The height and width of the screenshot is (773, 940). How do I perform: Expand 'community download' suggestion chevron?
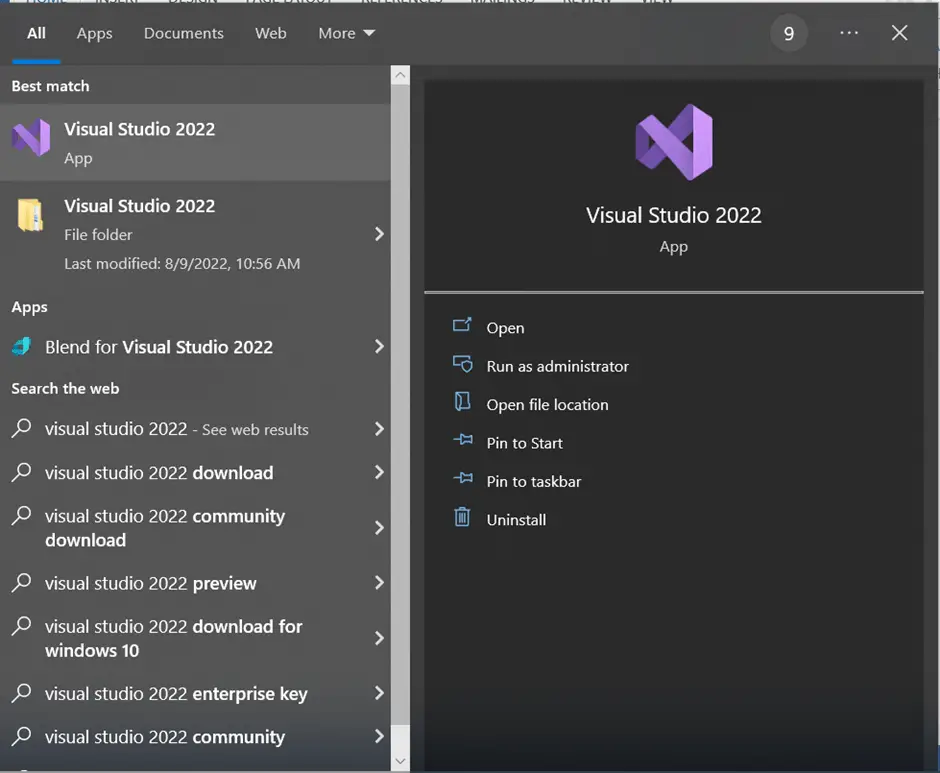379,528
